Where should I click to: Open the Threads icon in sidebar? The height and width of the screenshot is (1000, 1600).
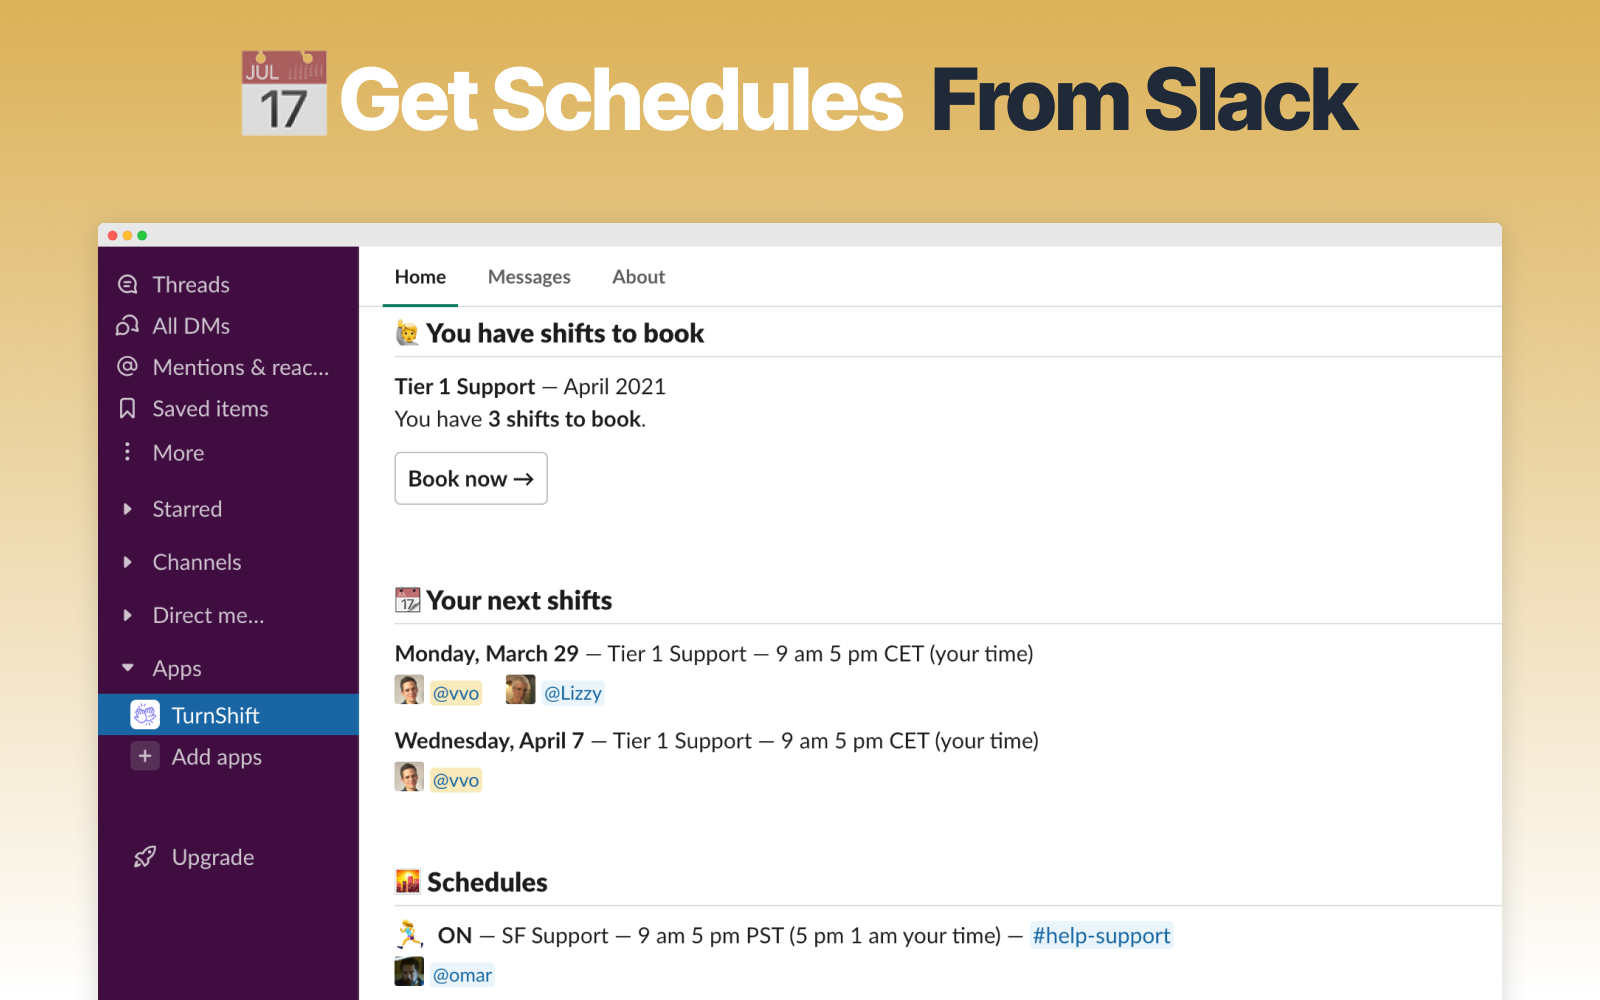(x=128, y=285)
